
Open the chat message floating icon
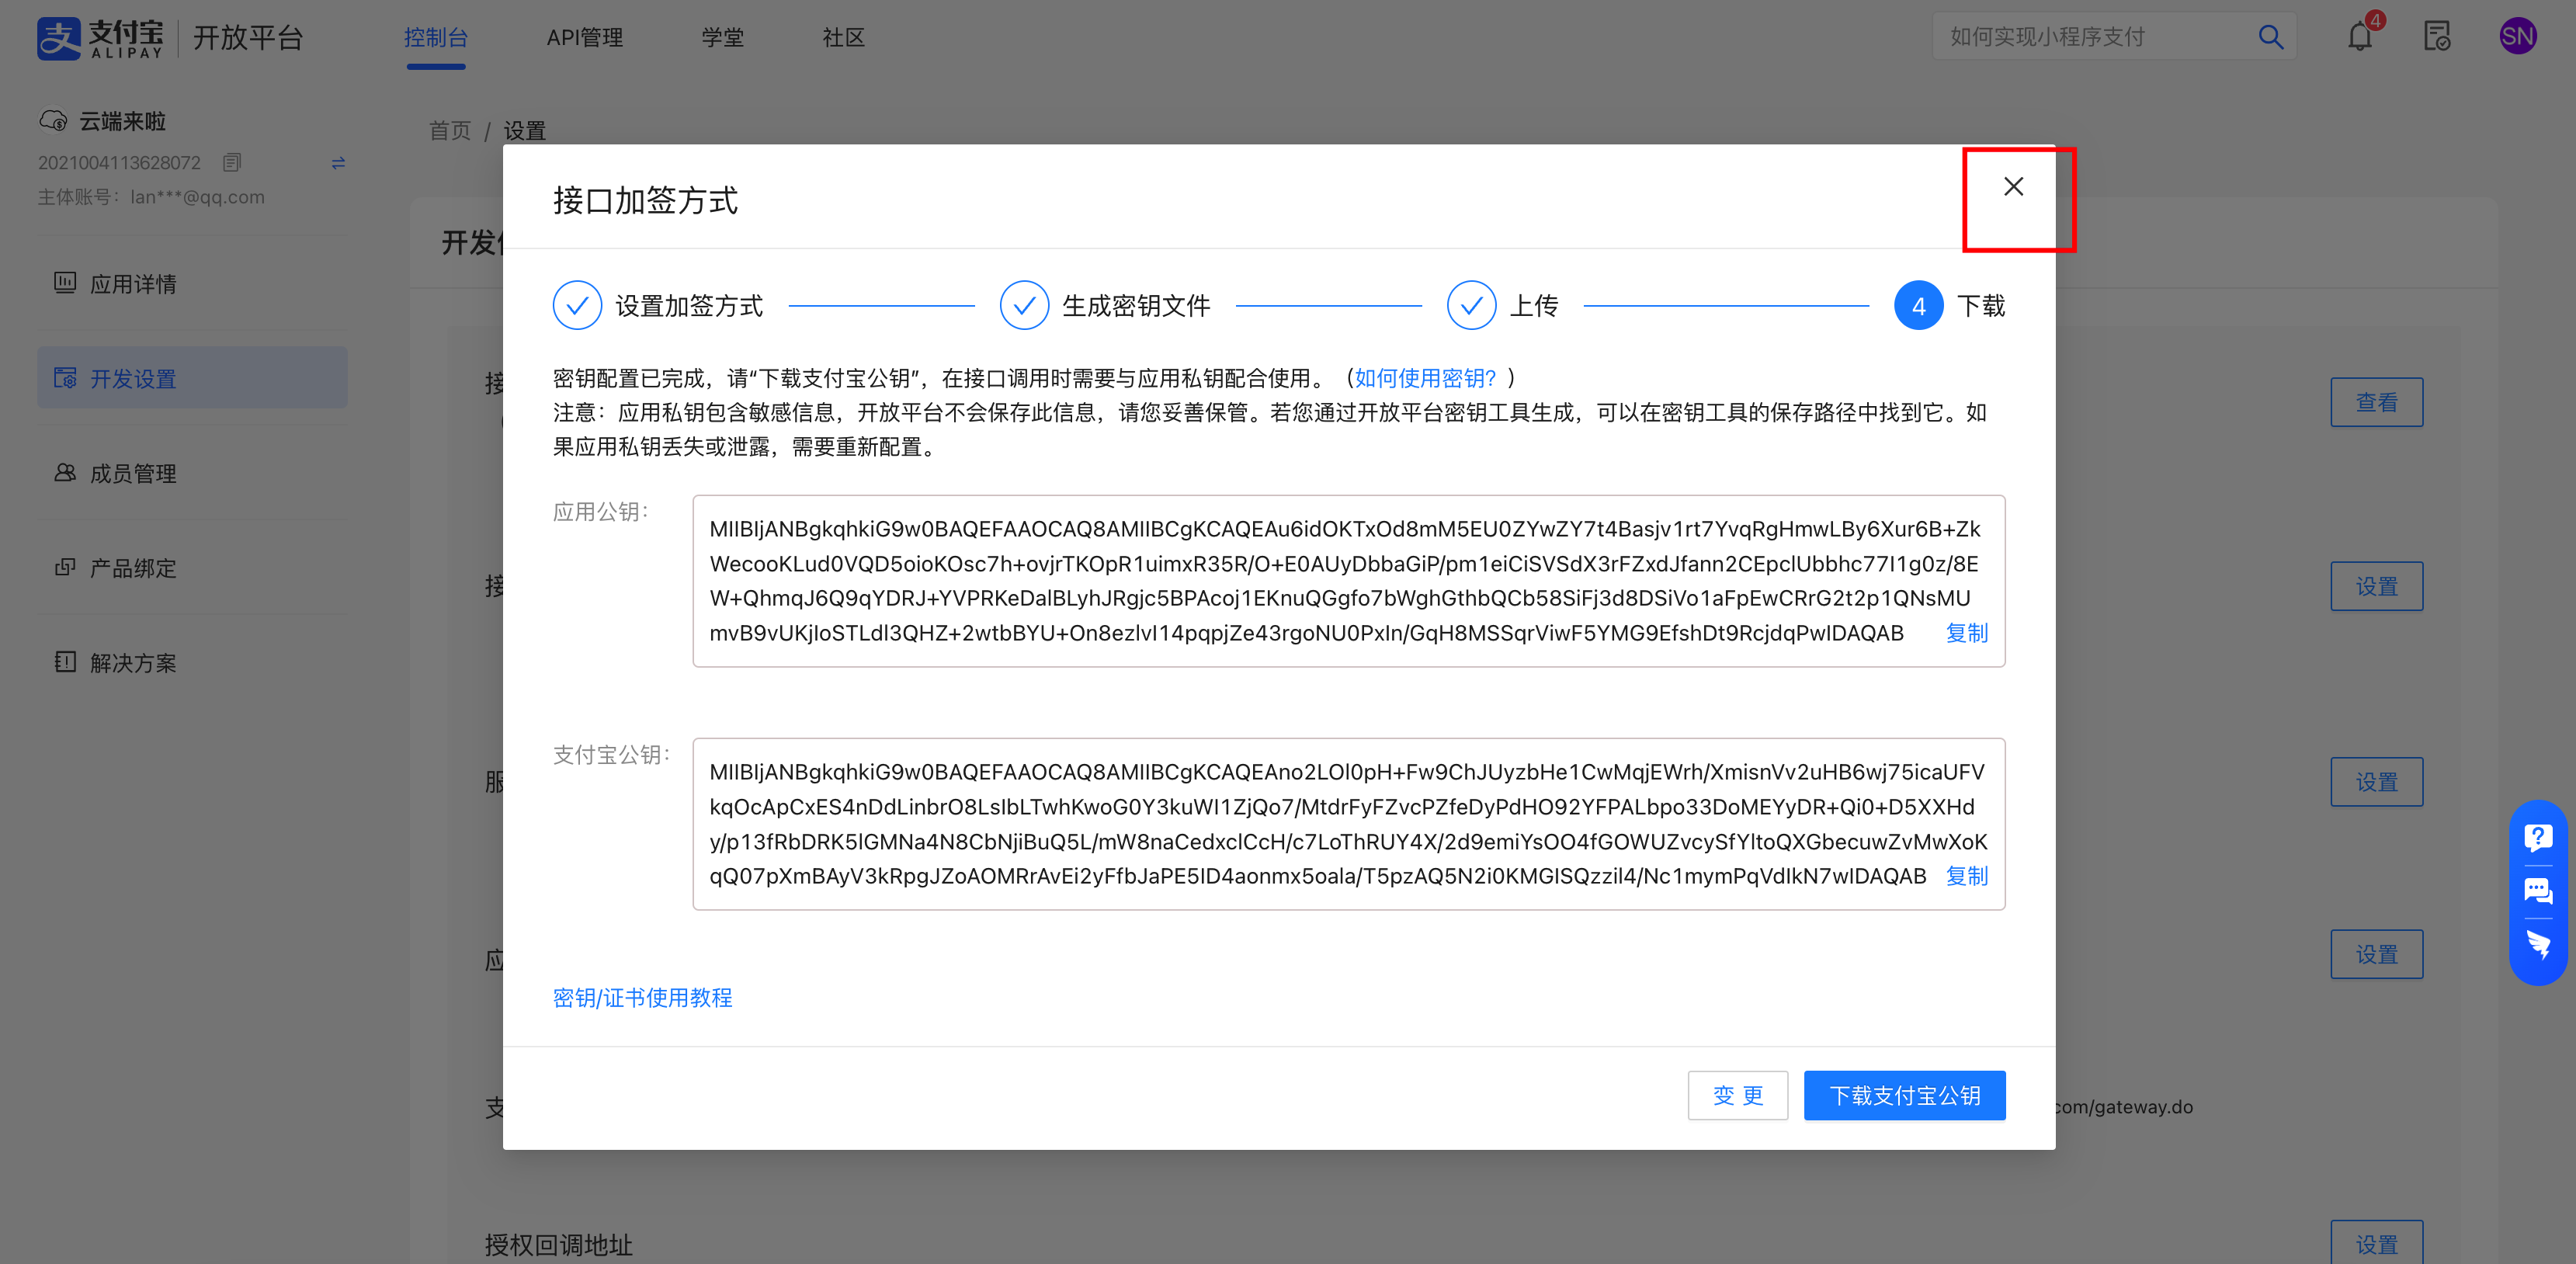[x=2538, y=891]
